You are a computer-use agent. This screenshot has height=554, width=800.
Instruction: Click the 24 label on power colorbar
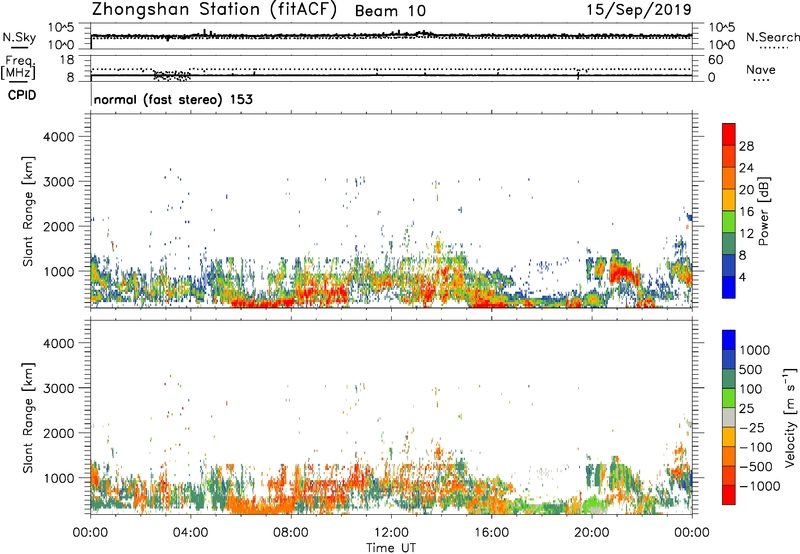point(746,168)
